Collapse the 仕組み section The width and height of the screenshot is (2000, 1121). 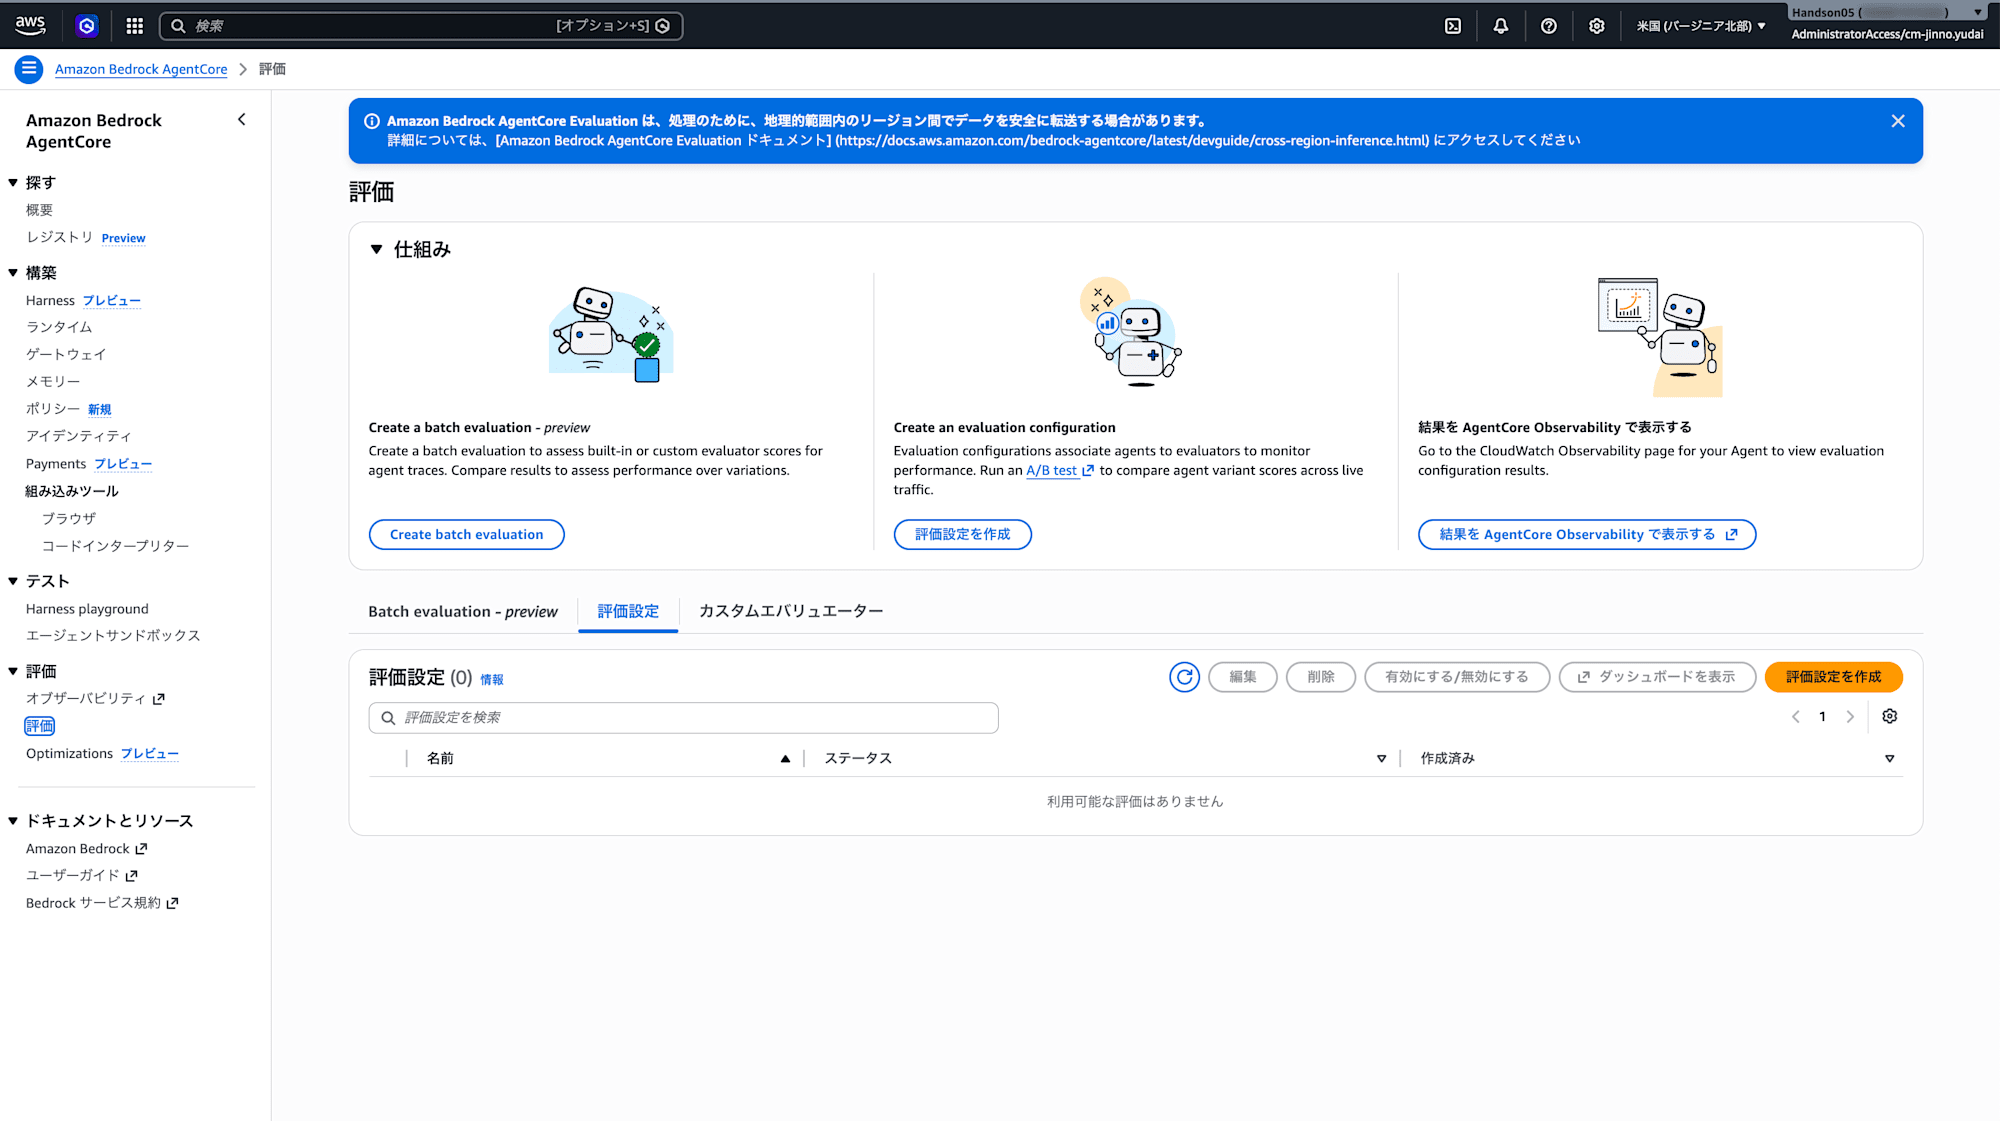[377, 250]
